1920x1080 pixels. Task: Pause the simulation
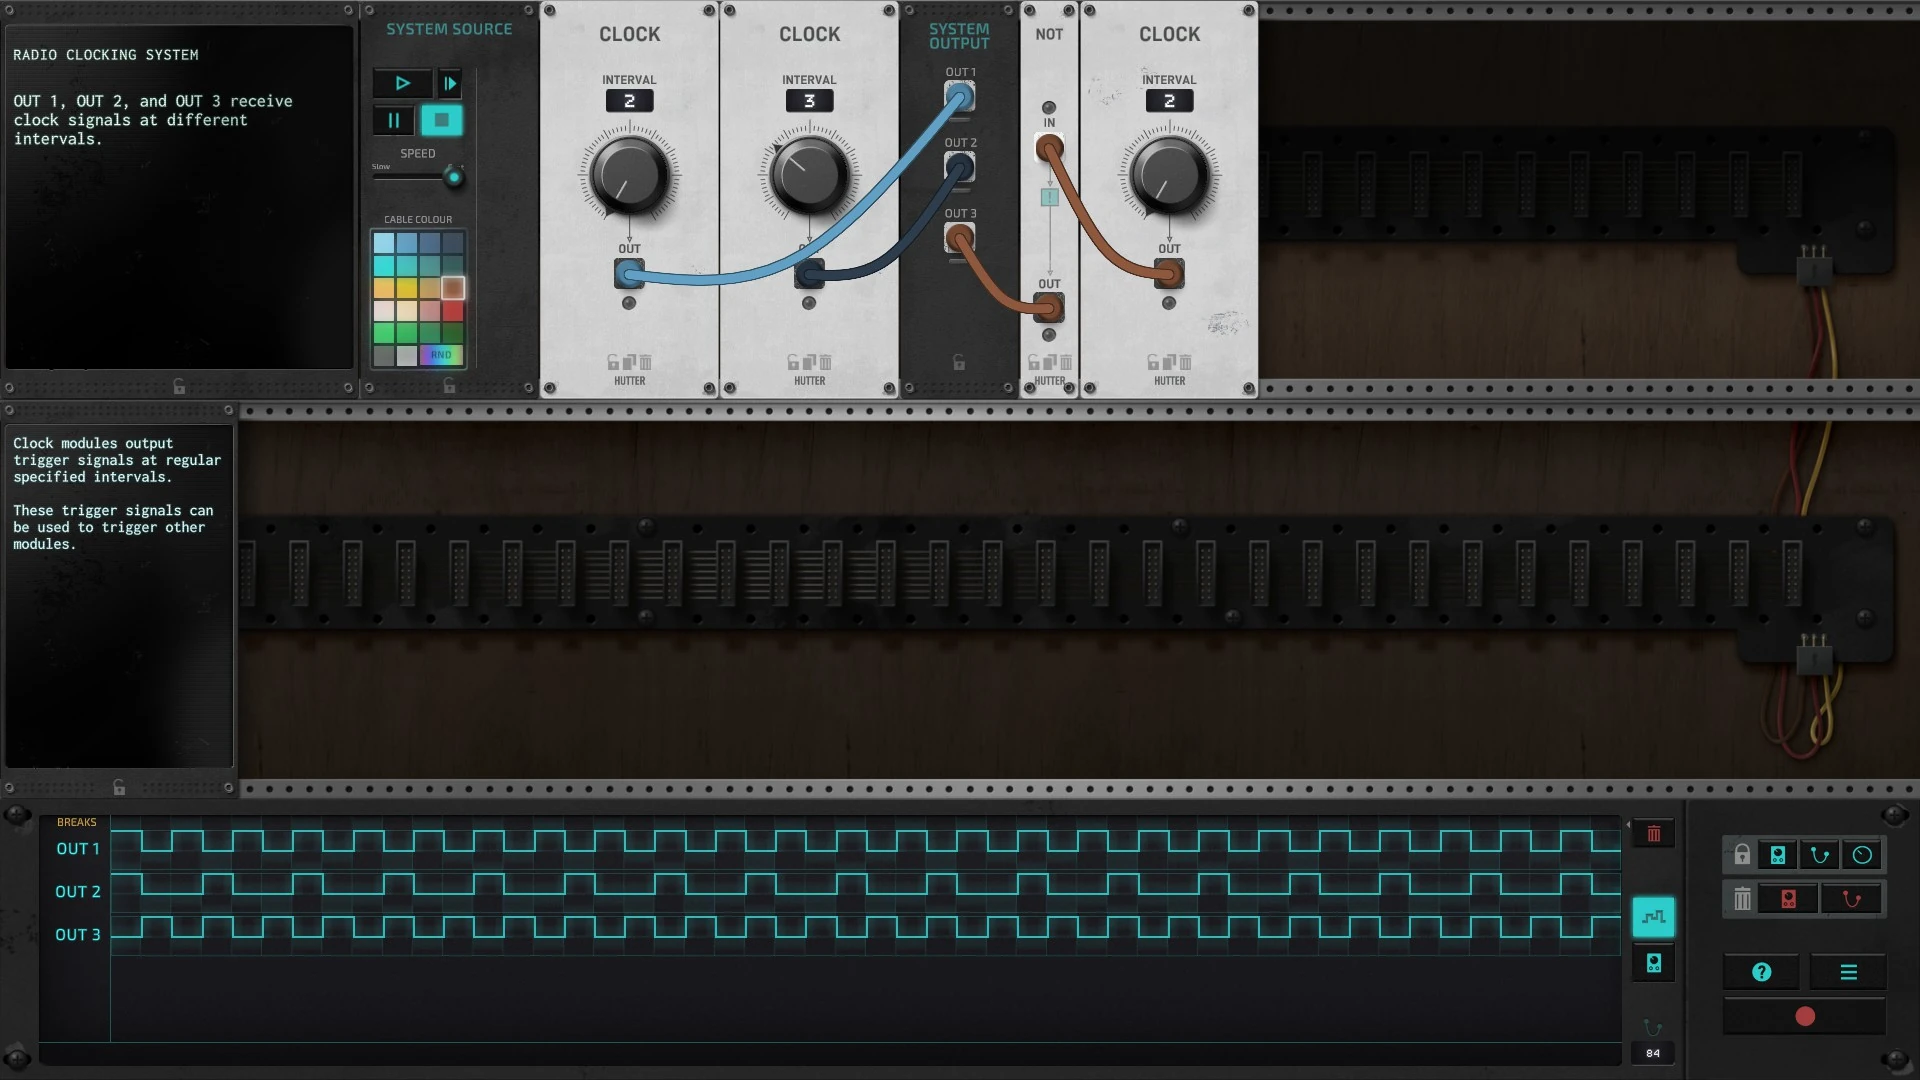click(393, 121)
